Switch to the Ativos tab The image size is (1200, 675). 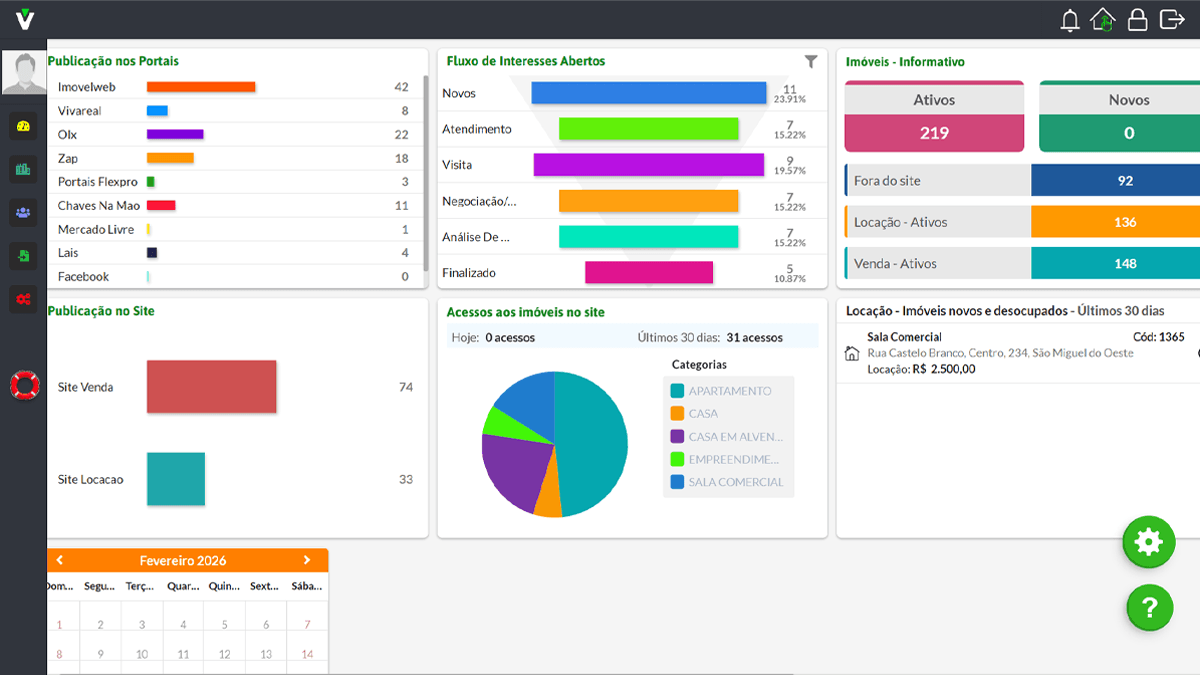pyautogui.click(x=933, y=99)
